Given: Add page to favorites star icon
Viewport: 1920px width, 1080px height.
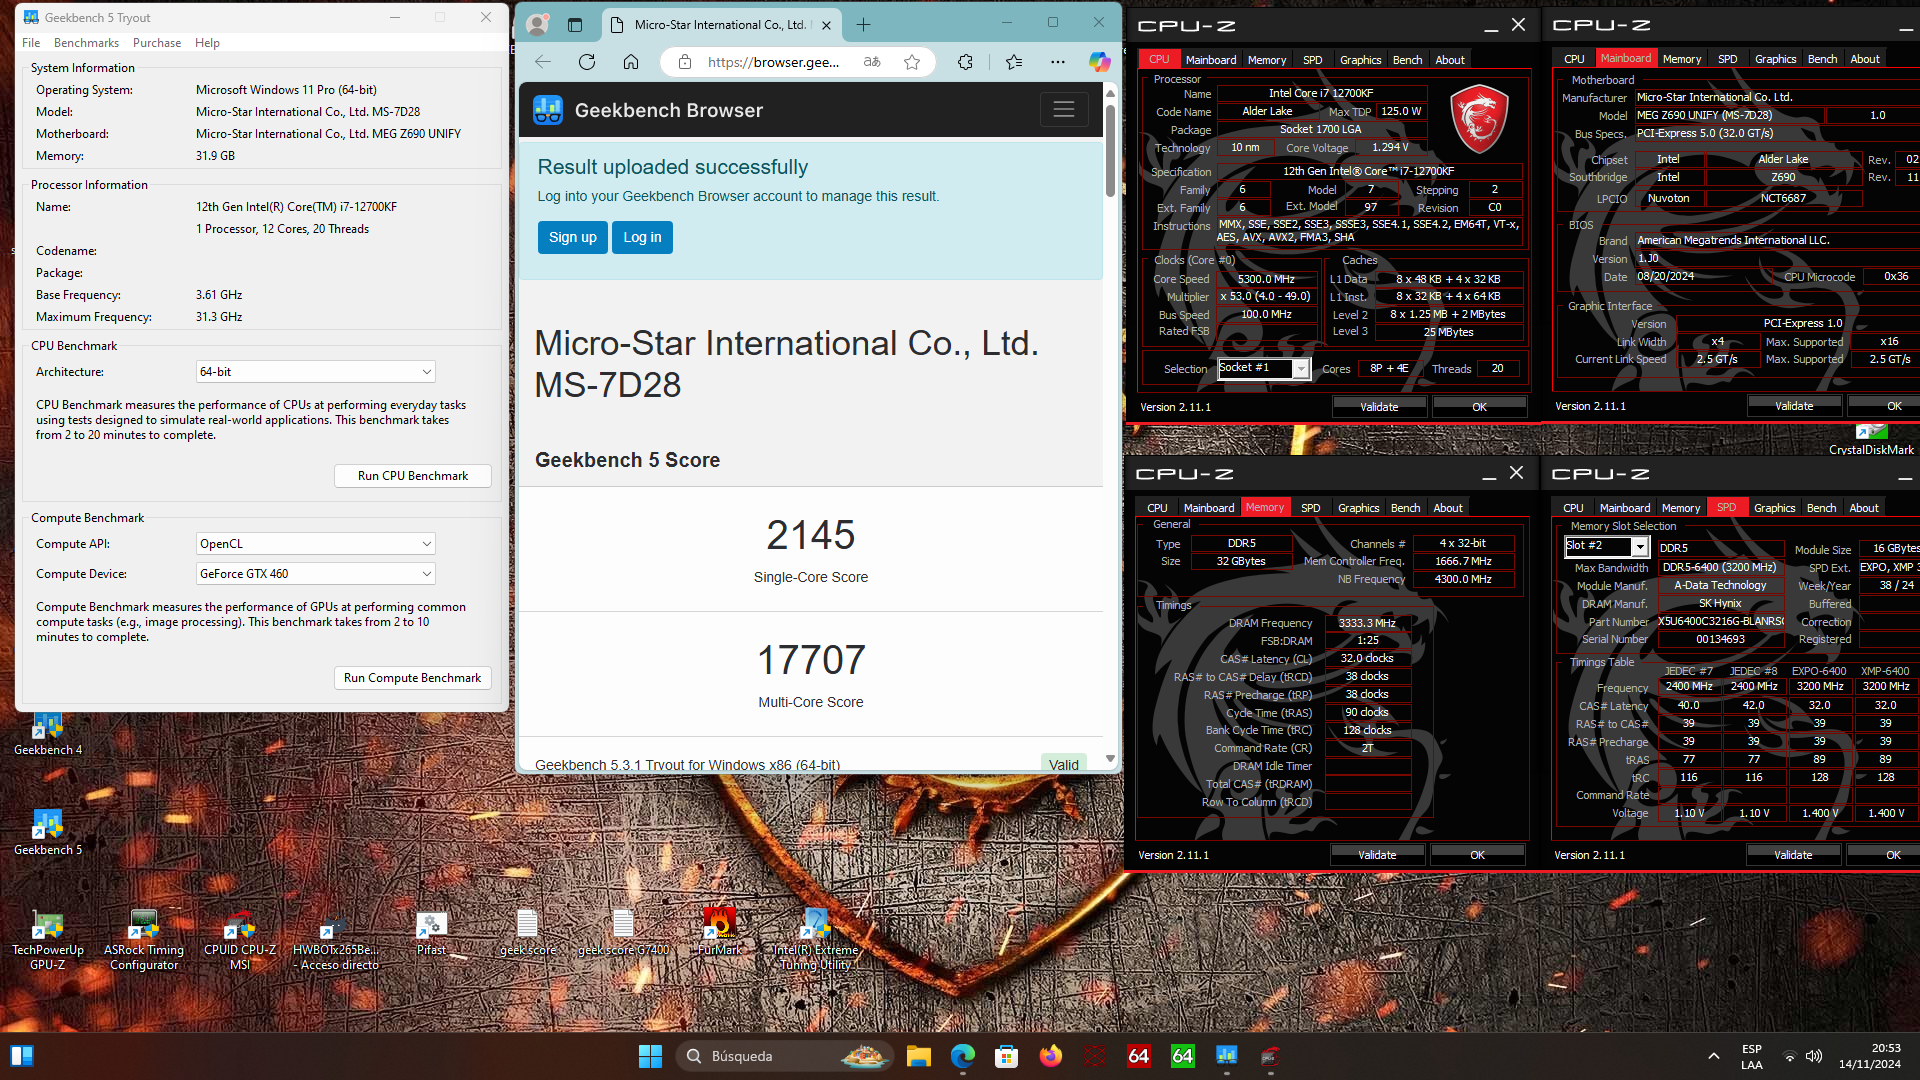Looking at the screenshot, I should 912,62.
